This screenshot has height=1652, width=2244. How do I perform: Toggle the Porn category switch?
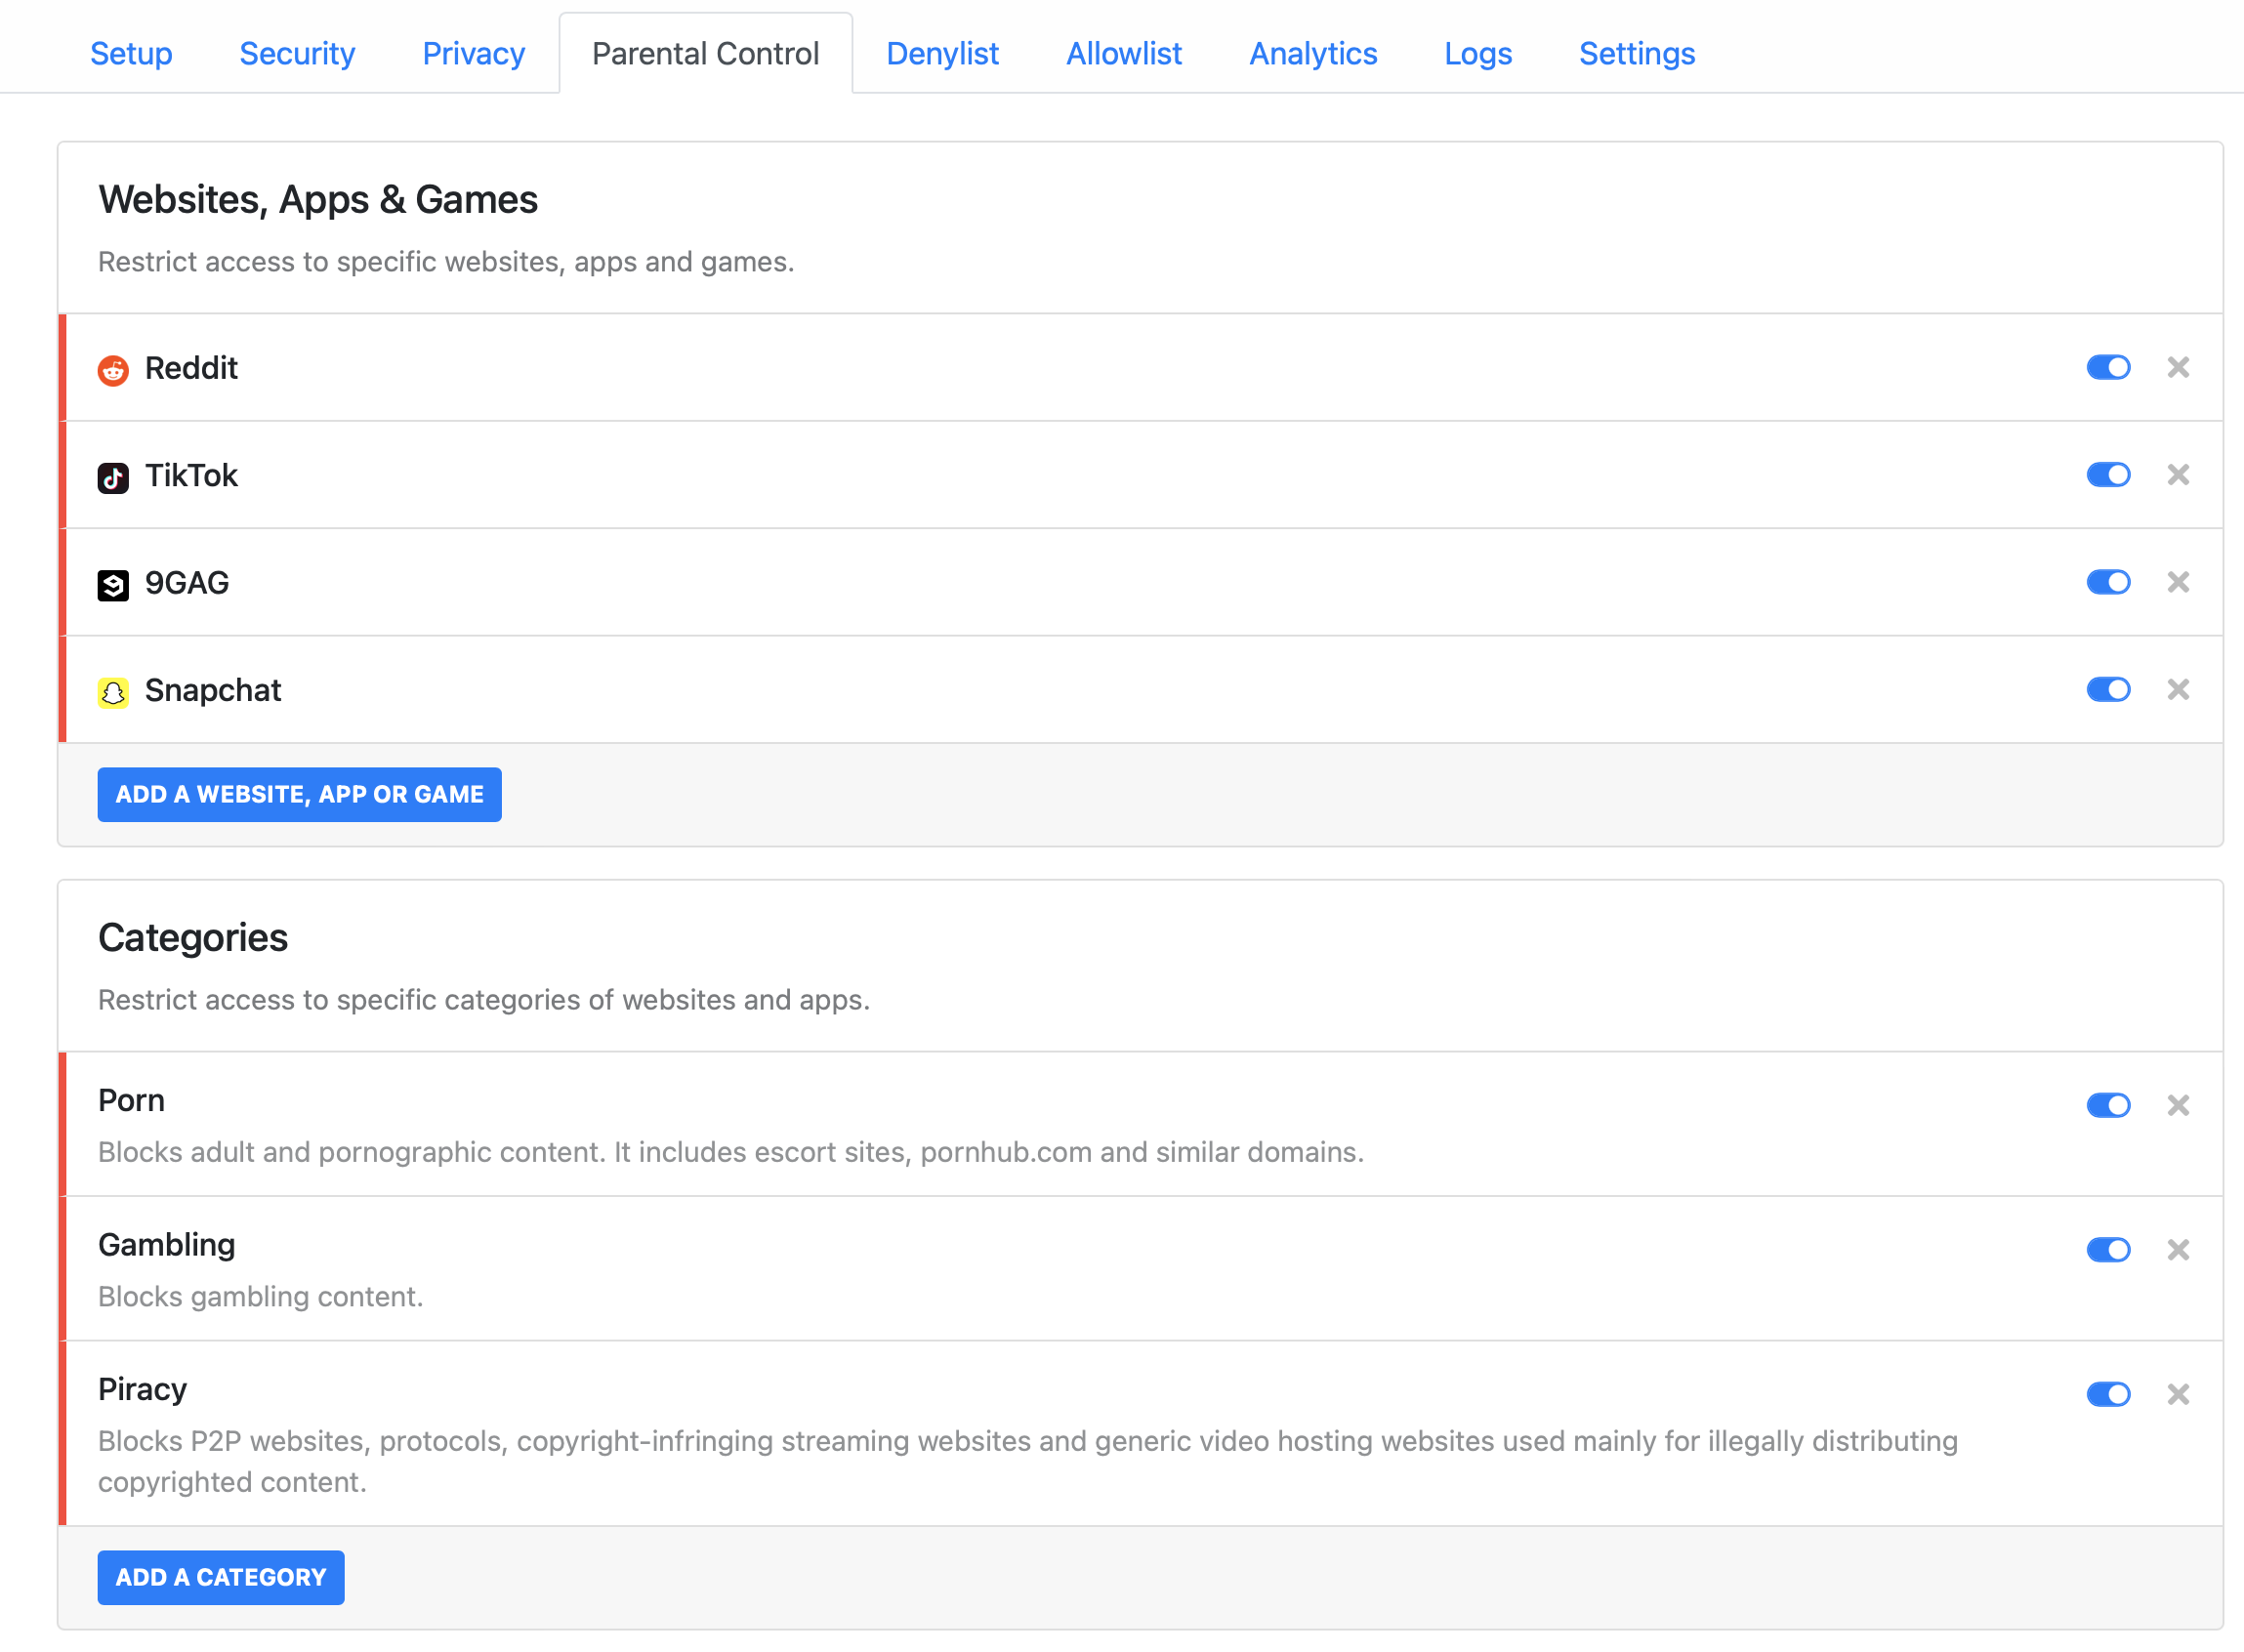click(x=2108, y=1105)
